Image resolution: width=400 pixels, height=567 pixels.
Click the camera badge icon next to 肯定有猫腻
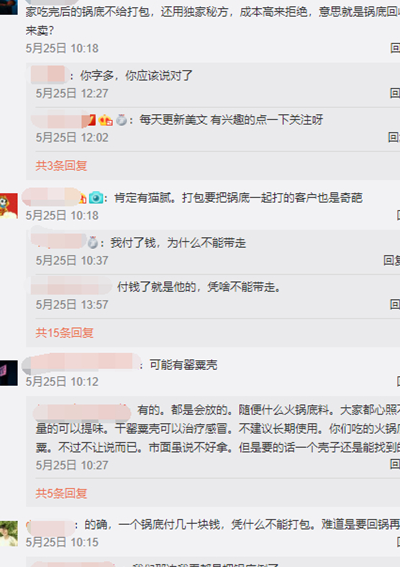tap(95, 198)
